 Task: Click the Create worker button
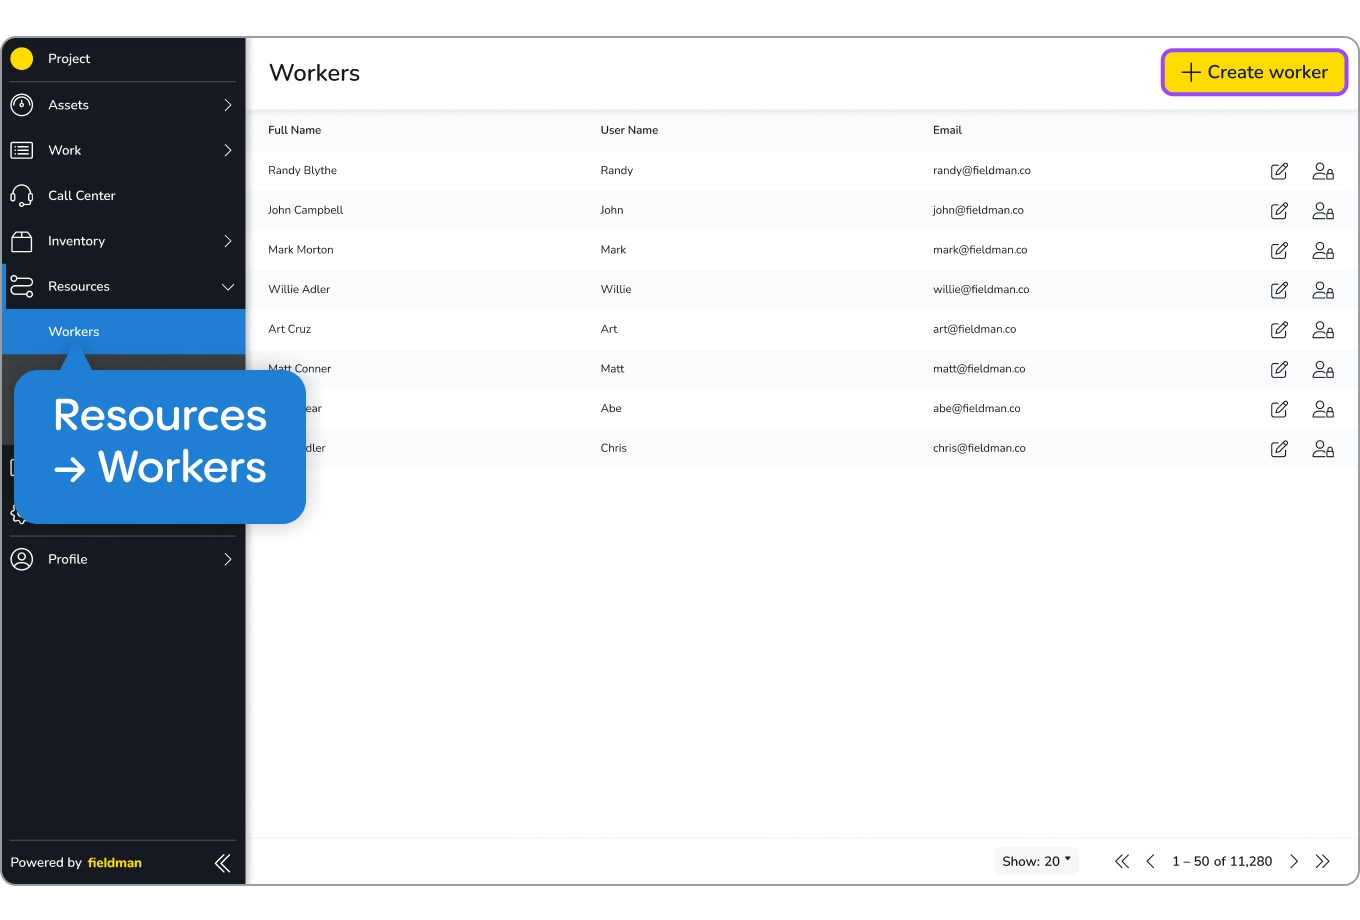[x=1254, y=72]
